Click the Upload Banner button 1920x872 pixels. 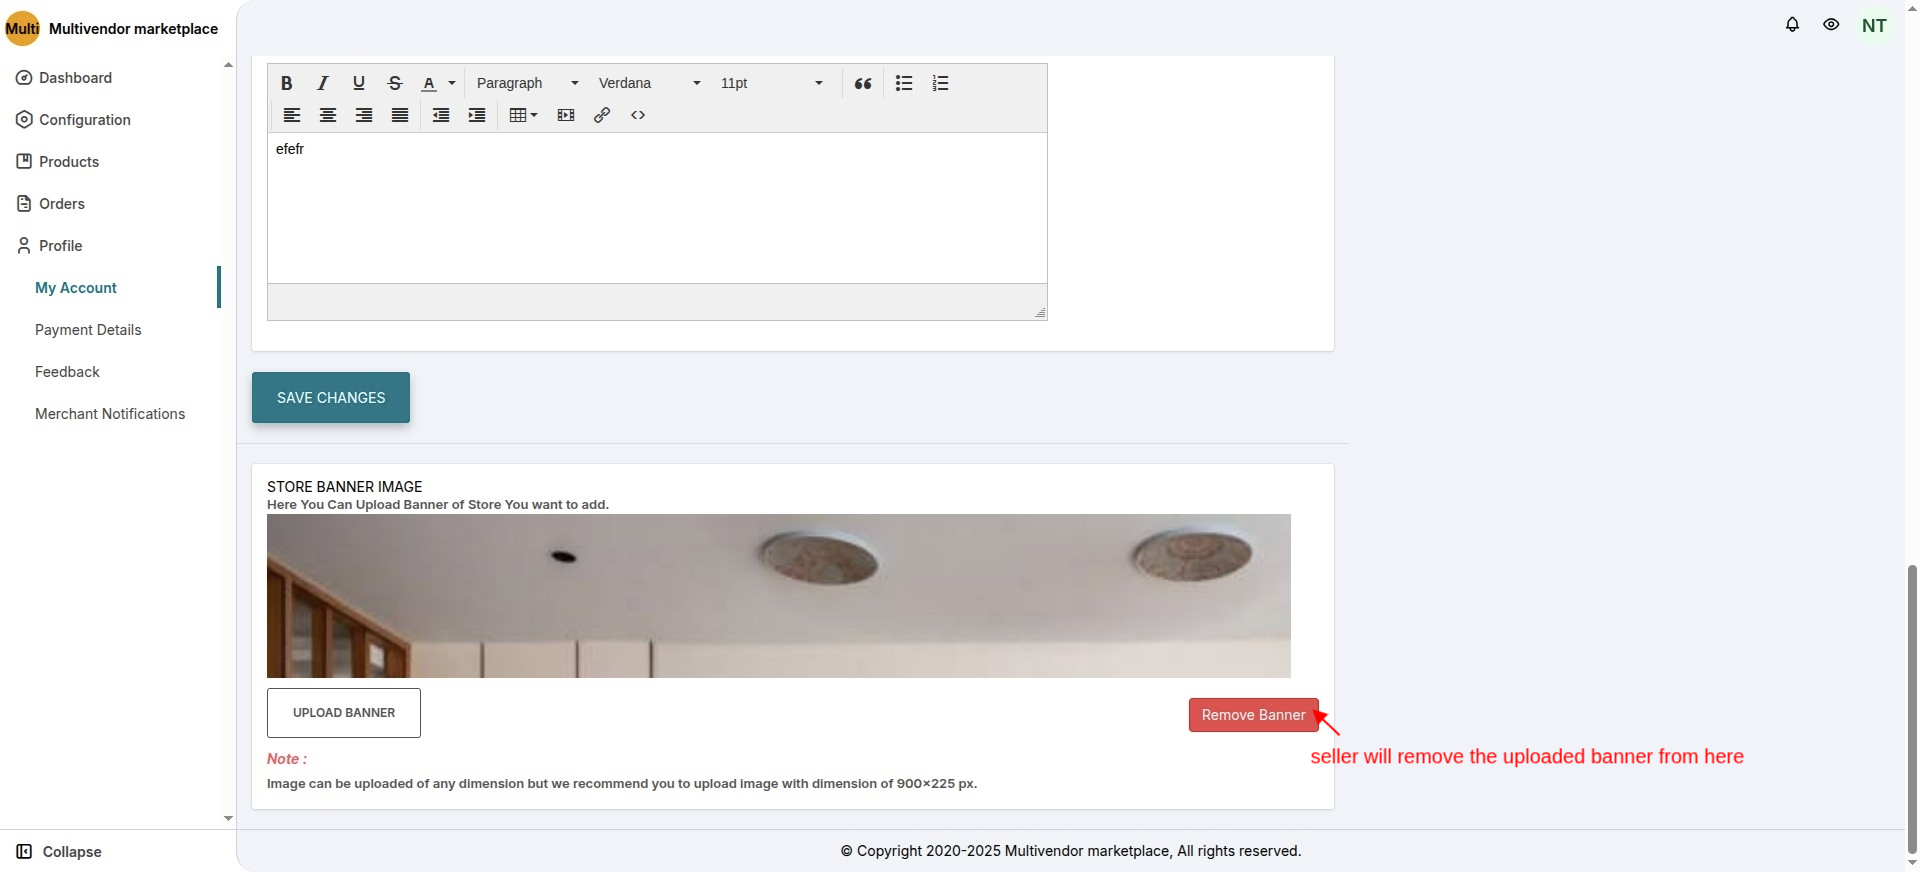coord(344,713)
